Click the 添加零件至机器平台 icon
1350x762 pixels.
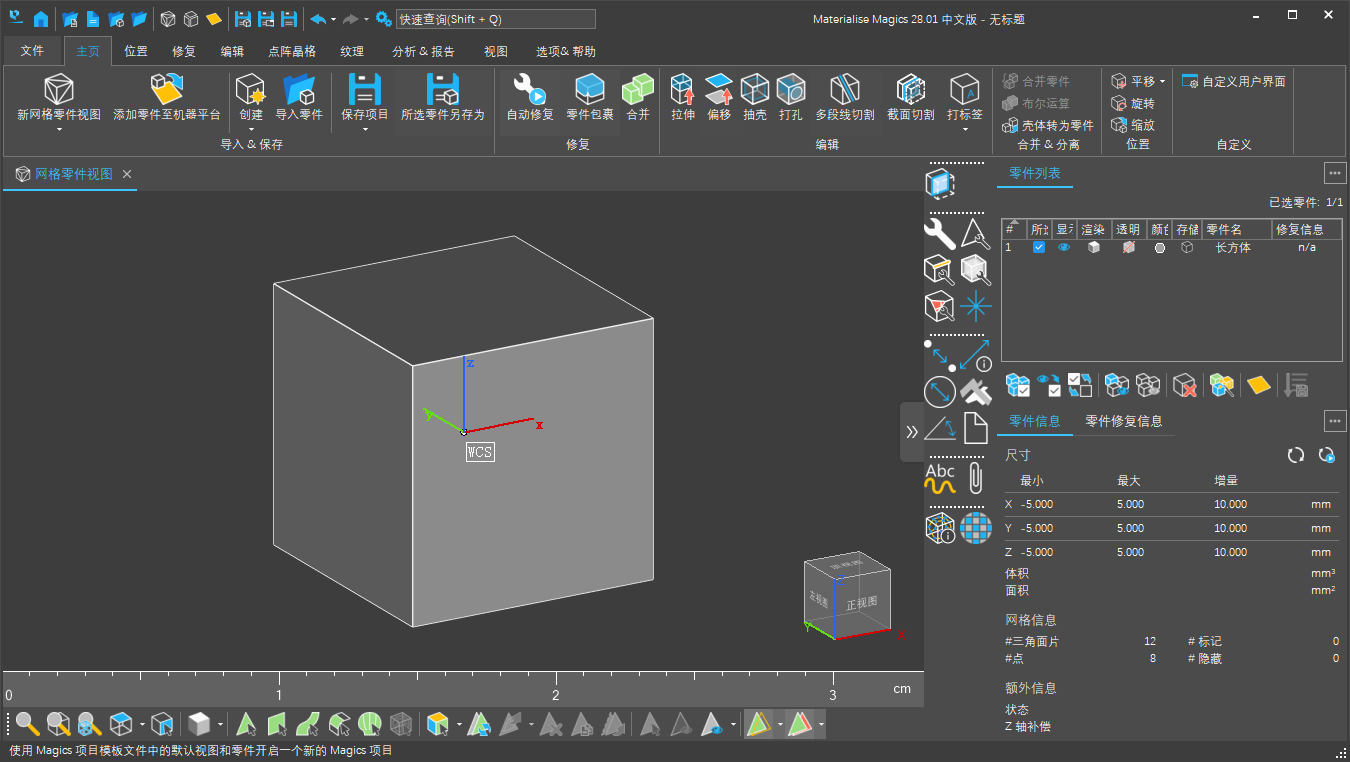(167, 97)
